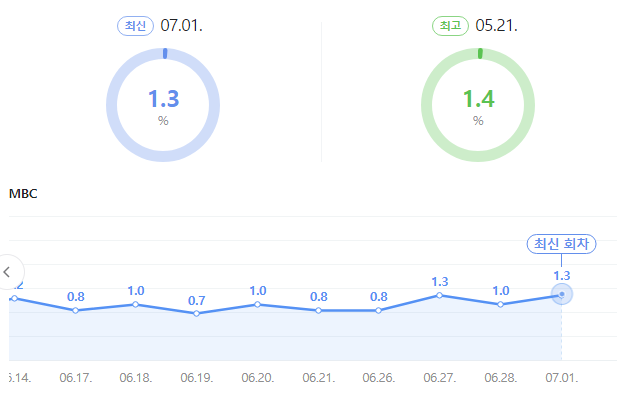This screenshot has width=617, height=398.
Task: Click the previous arrow on the ratings chart
Action: click(x=8, y=272)
